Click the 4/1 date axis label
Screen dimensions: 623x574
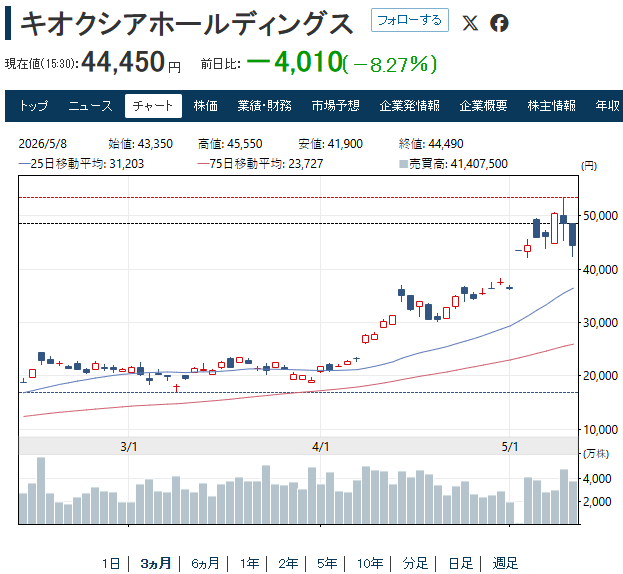pyautogui.click(x=321, y=447)
